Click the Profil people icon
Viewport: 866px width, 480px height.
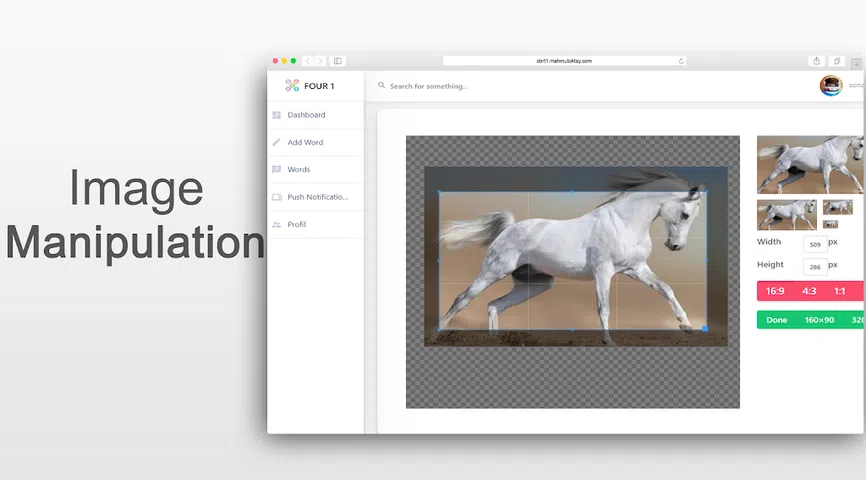277,225
